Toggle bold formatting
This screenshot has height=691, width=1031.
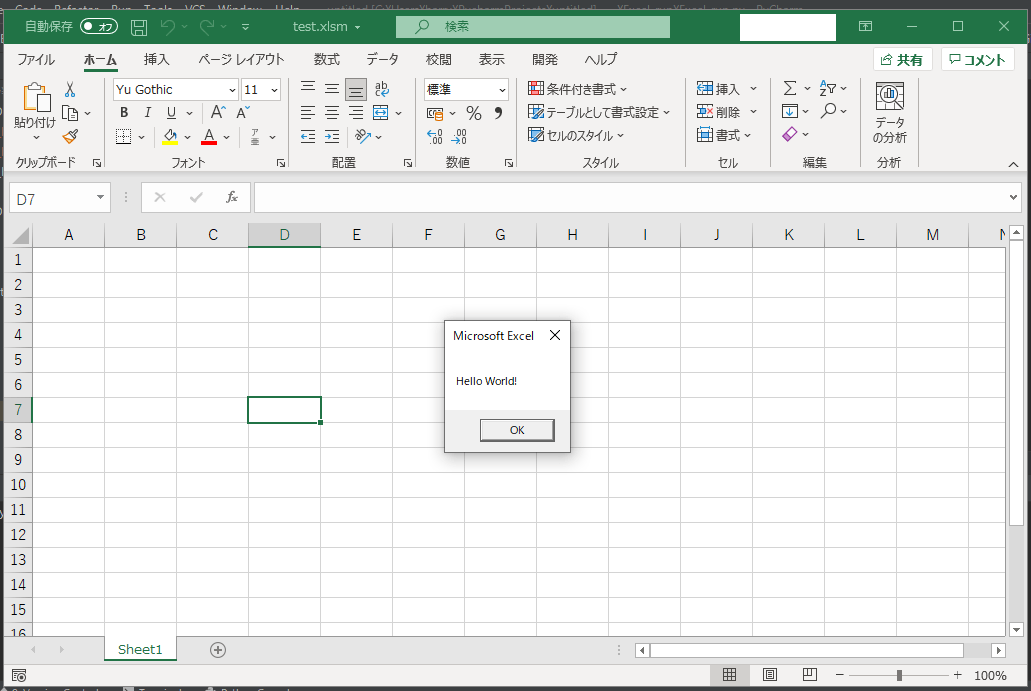pos(124,113)
